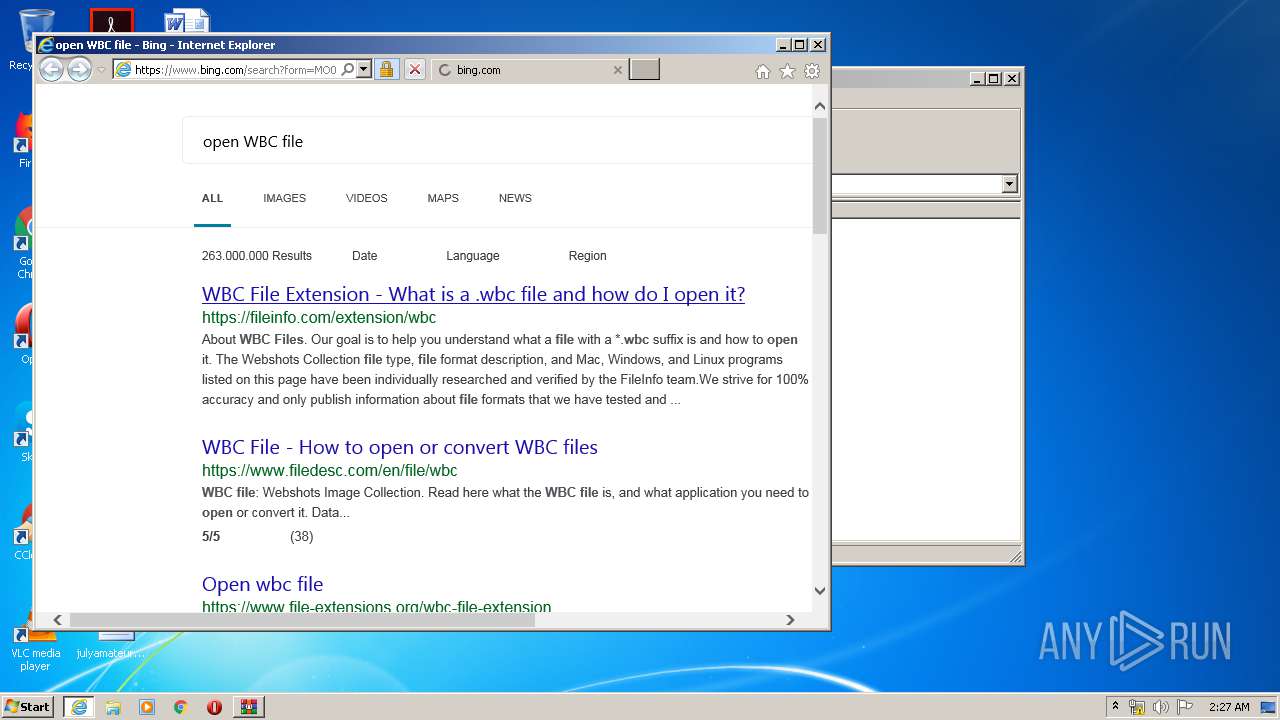Select the julyamateur desktop file

(x=112, y=646)
